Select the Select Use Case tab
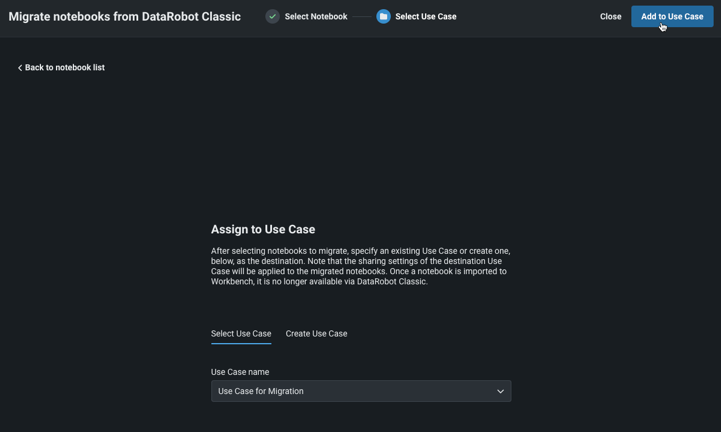The height and width of the screenshot is (432, 721). [x=241, y=334]
